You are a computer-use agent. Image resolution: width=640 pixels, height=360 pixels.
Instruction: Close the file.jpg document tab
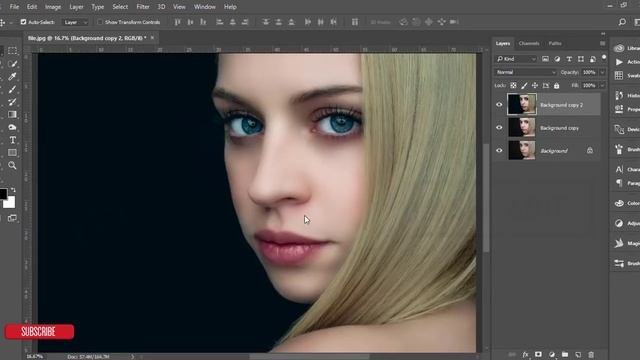(152, 38)
